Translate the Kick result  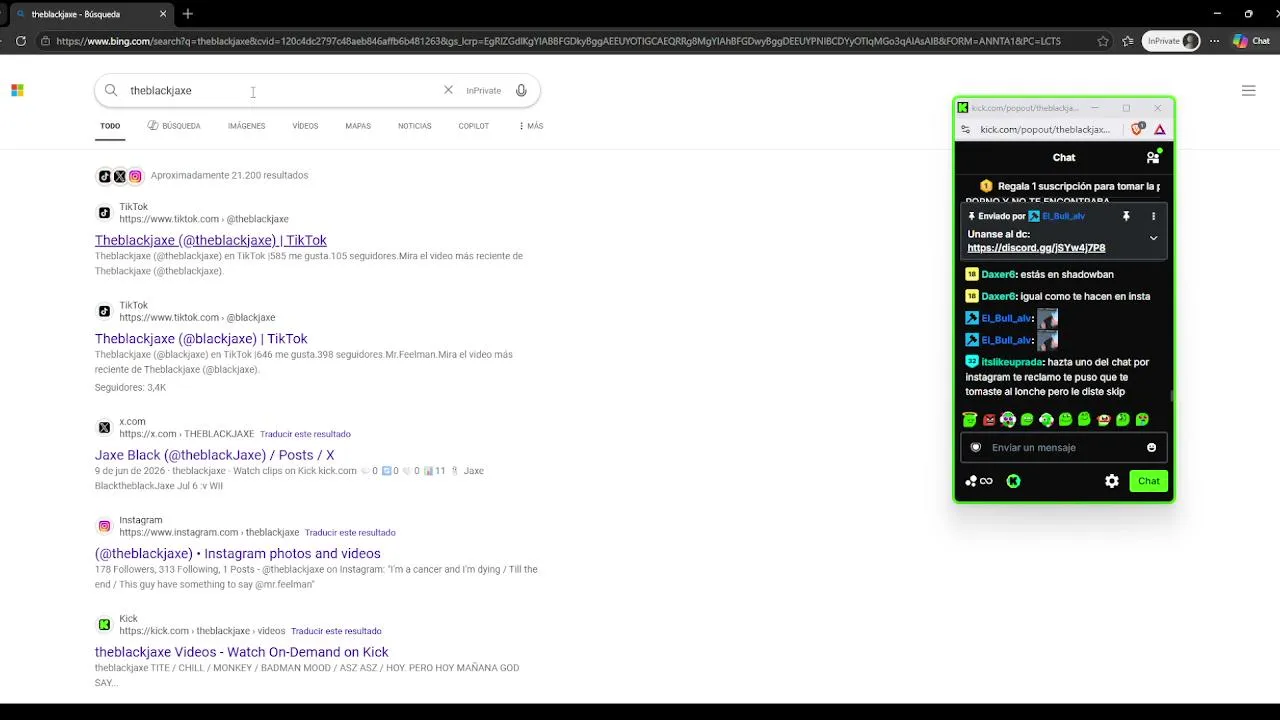[x=336, y=631]
